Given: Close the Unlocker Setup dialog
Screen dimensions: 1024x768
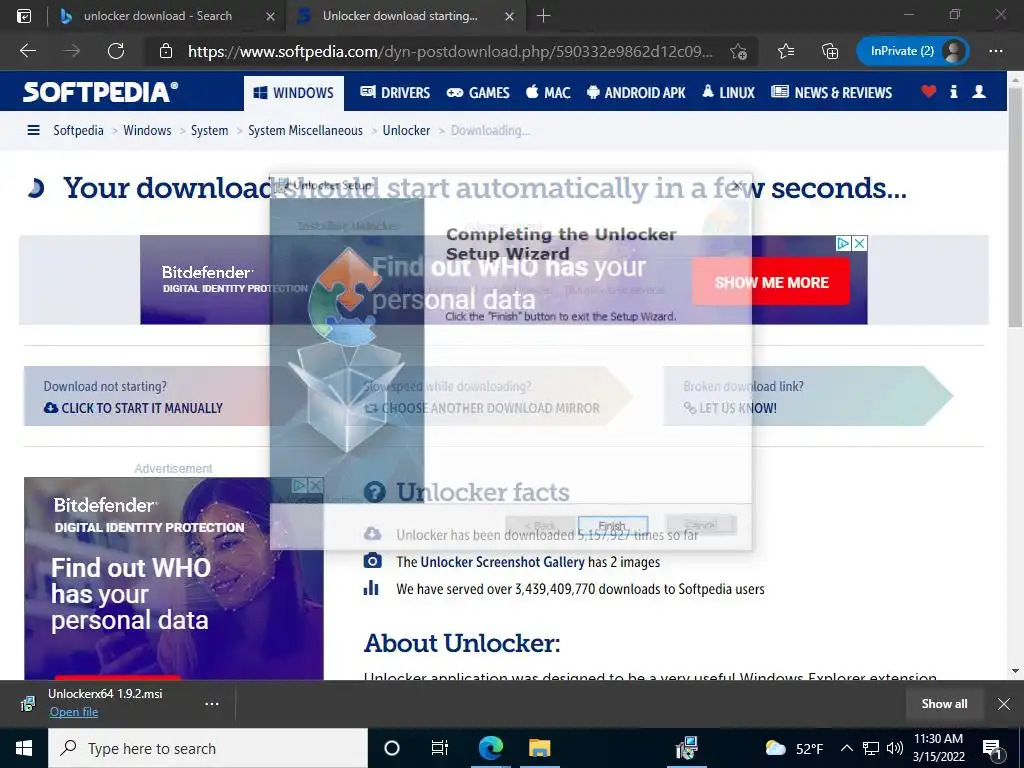Looking at the screenshot, I should coord(737,185).
